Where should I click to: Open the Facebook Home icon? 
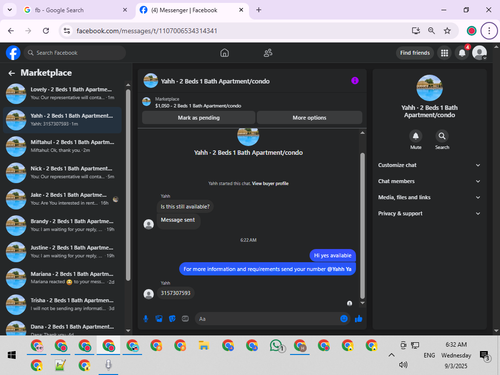(225, 53)
